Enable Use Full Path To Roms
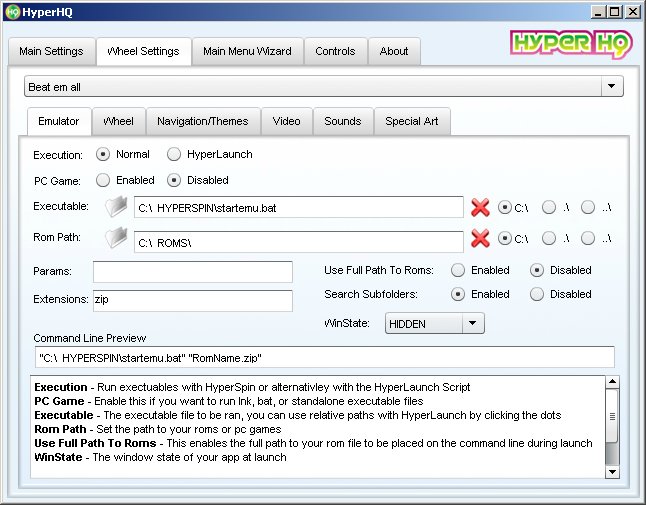This screenshot has width=646, height=505. point(458,270)
